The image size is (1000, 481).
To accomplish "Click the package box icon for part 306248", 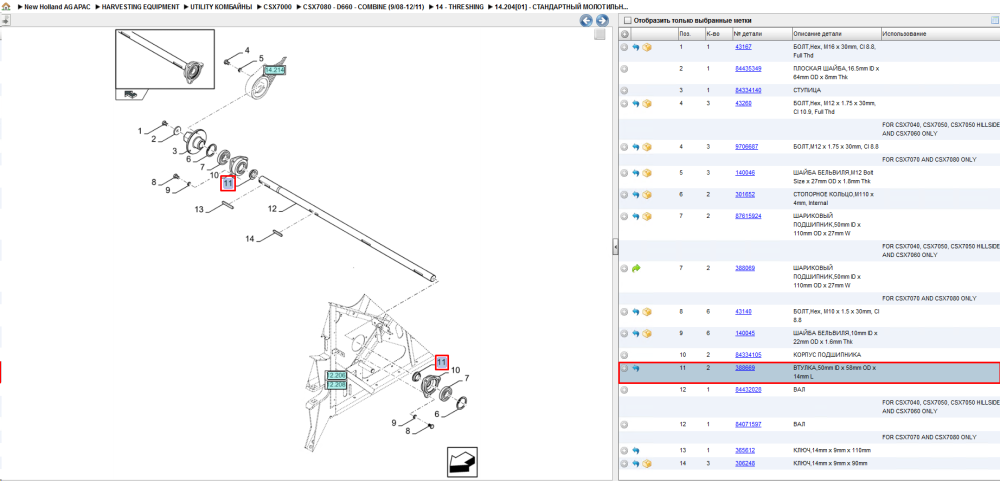I will (x=647, y=463).
